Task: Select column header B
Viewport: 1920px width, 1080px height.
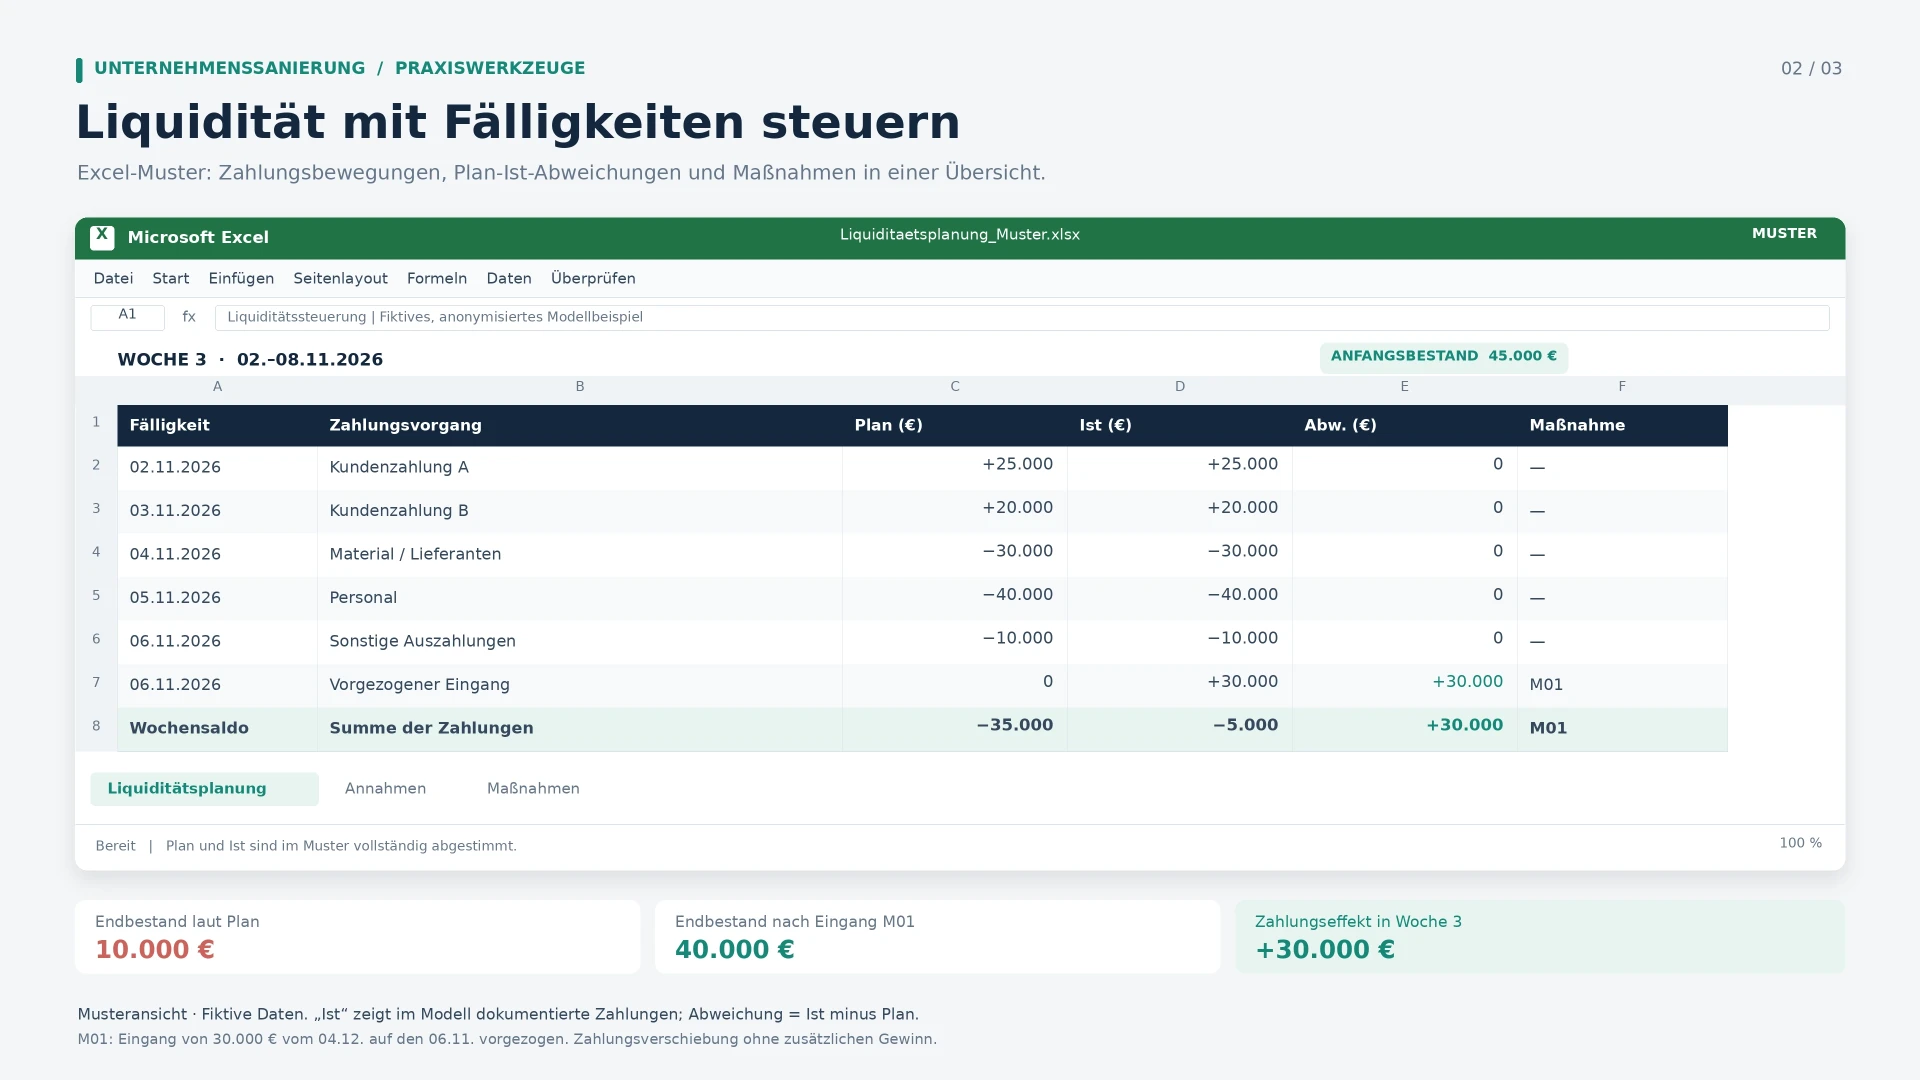Action: point(580,386)
